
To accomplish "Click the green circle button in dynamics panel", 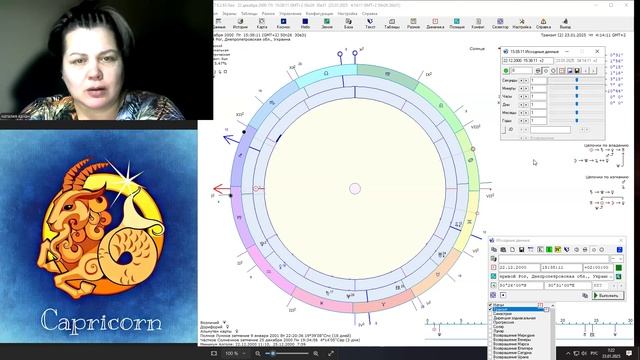I will tap(506, 71).
